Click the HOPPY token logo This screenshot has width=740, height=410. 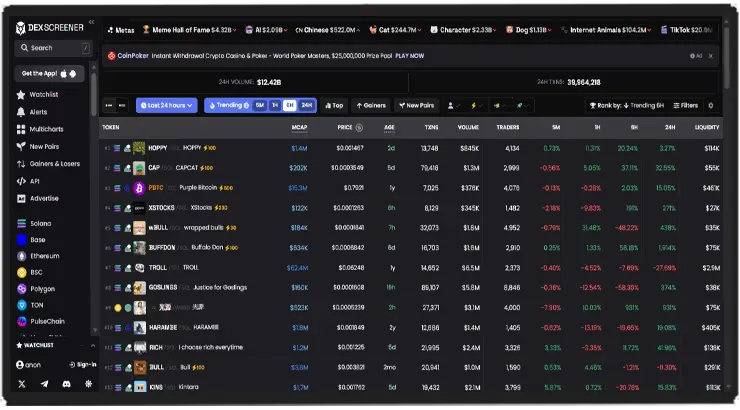tap(139, 148)
